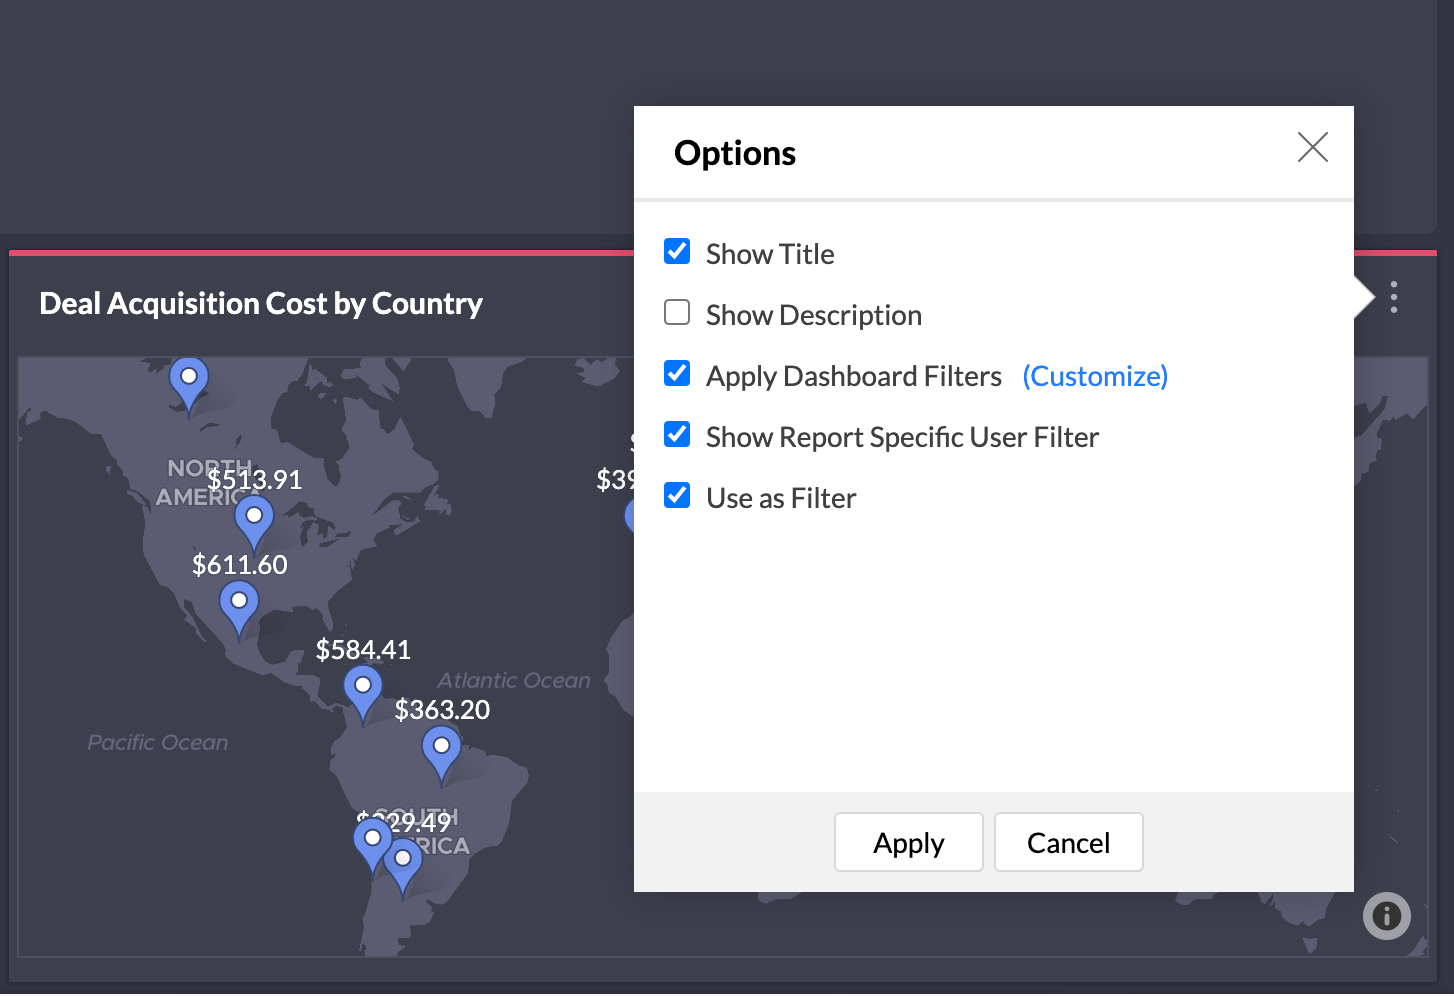Viewport: 1454px width, 996px height.
Task: Open the Customize link for dashboard filters
Action: [1095, 376]
